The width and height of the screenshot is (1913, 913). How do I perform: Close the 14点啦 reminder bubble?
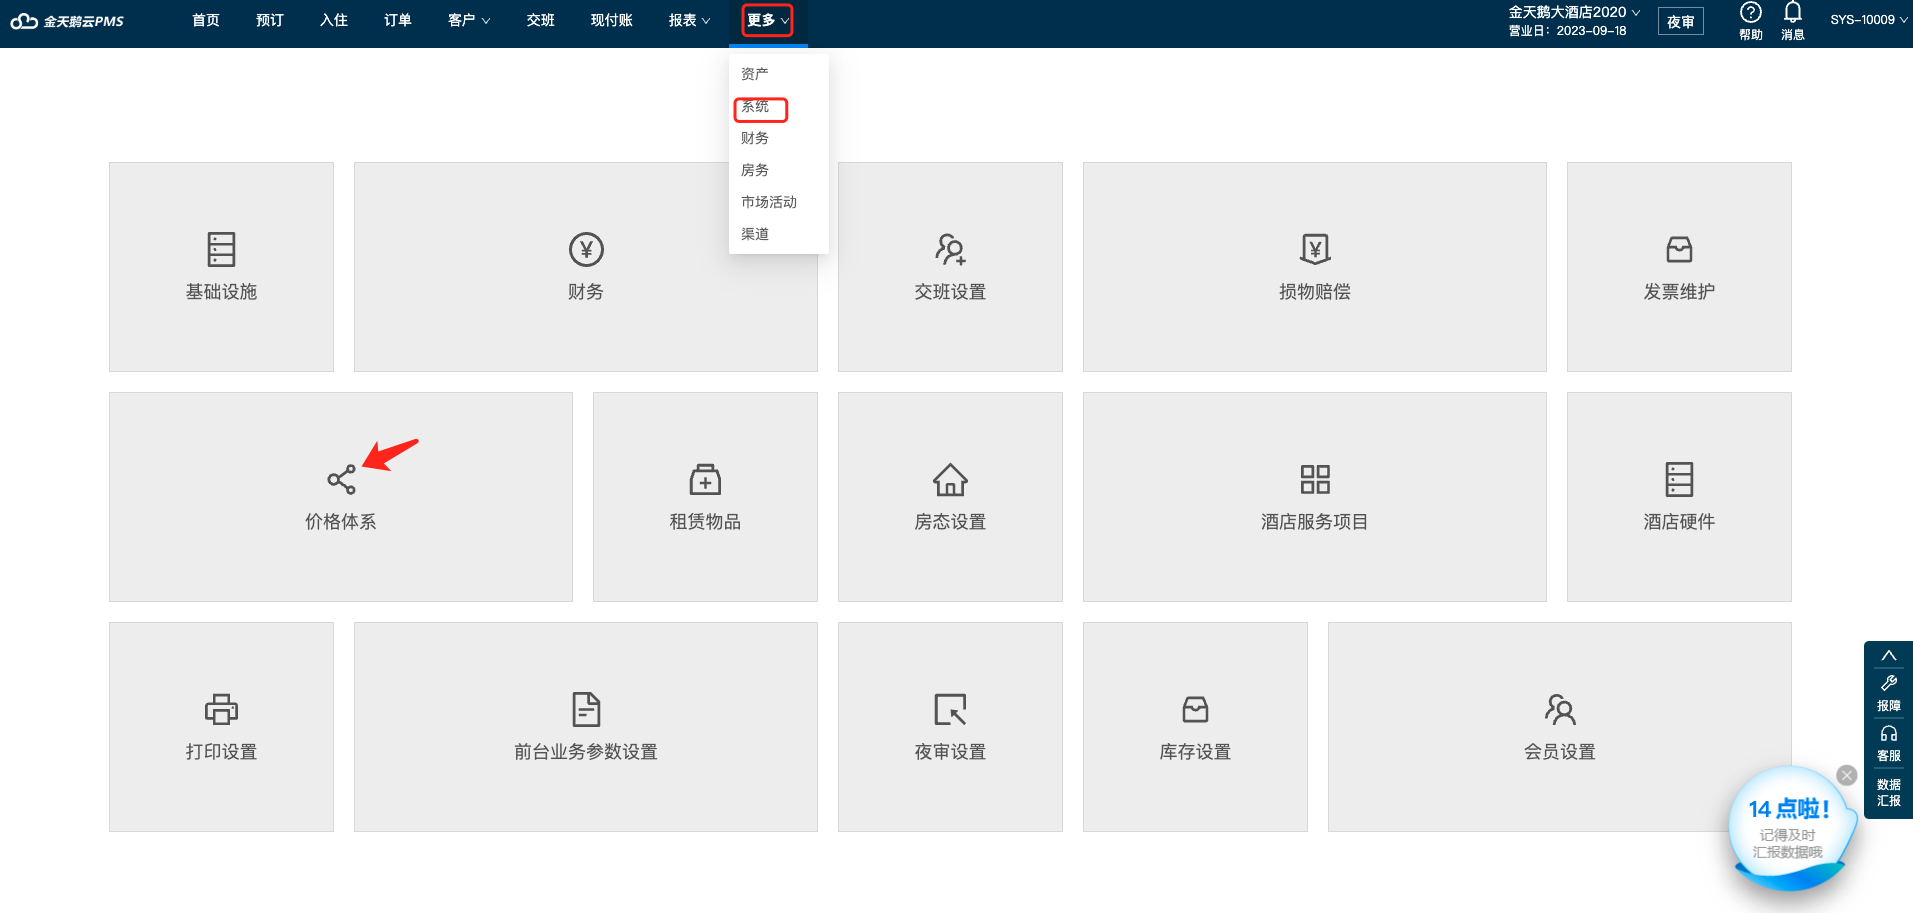tap(1847, 775)
